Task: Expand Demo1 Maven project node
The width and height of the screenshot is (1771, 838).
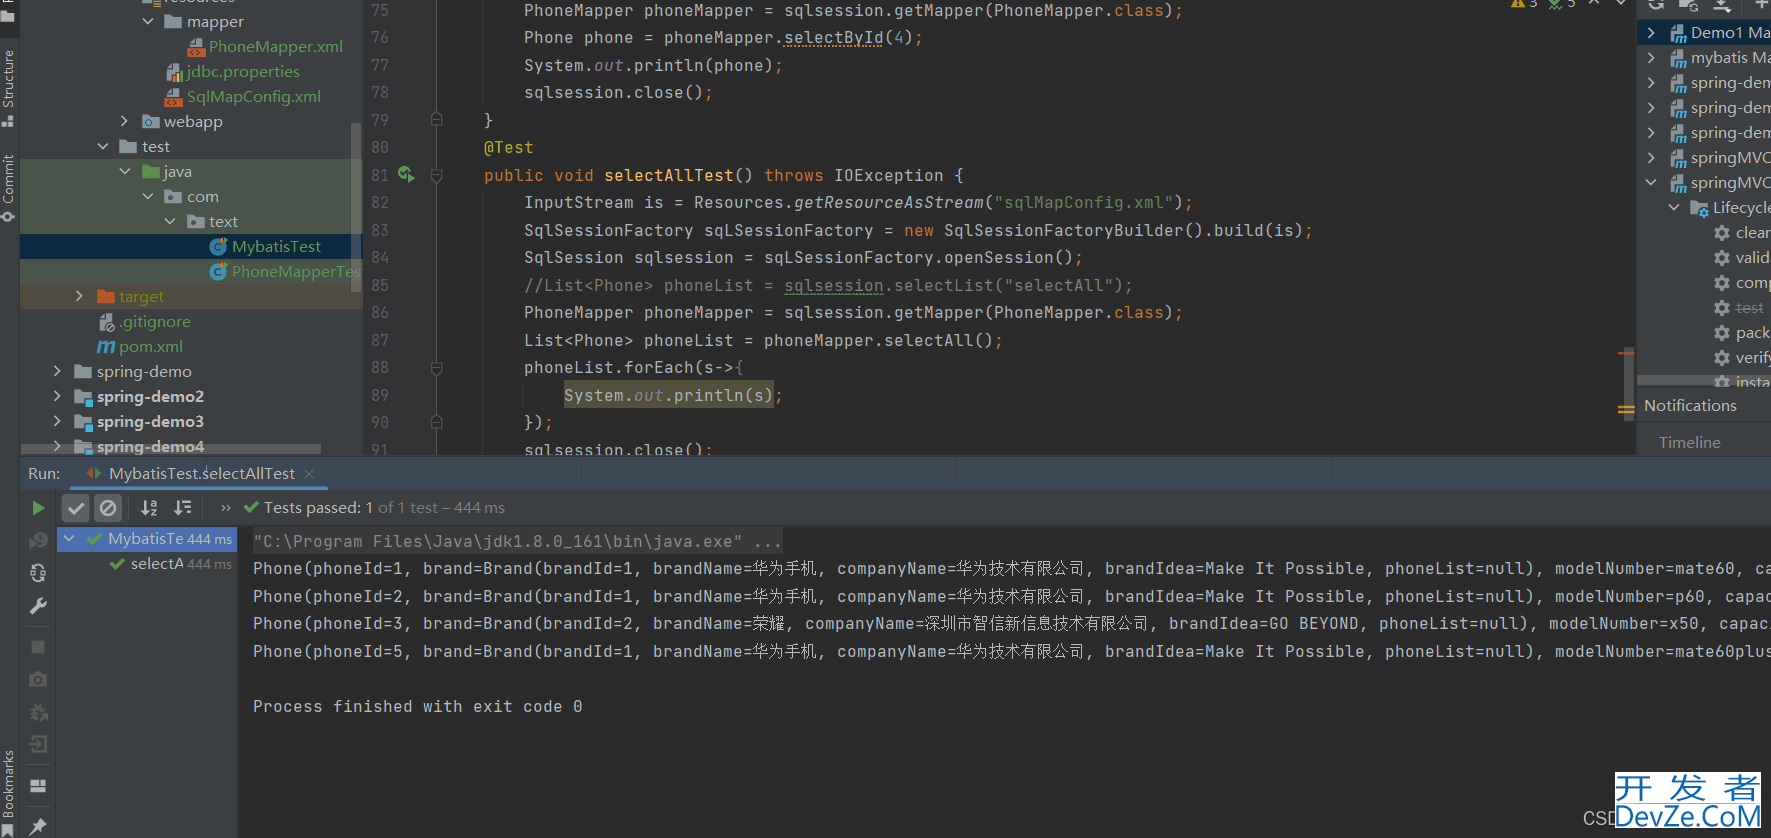Action: point(1651,33)
